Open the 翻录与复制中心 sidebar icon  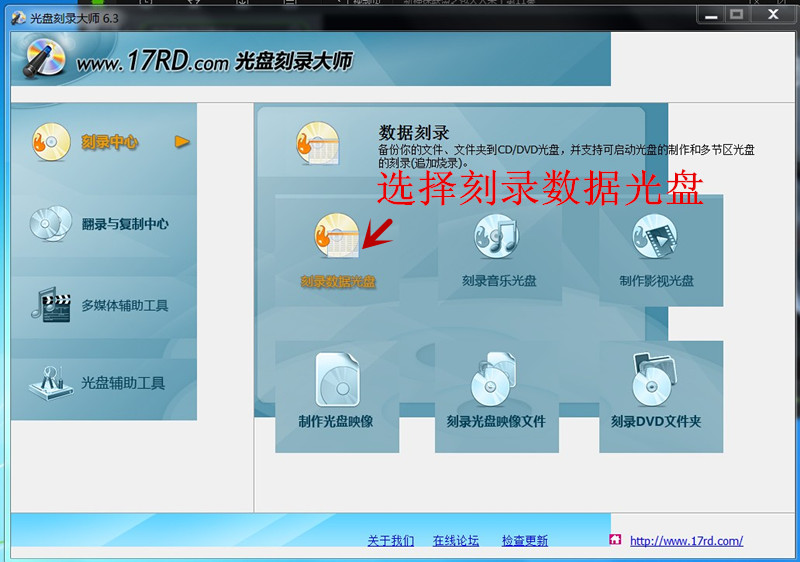pyautogui.click(x=50, y=223)
